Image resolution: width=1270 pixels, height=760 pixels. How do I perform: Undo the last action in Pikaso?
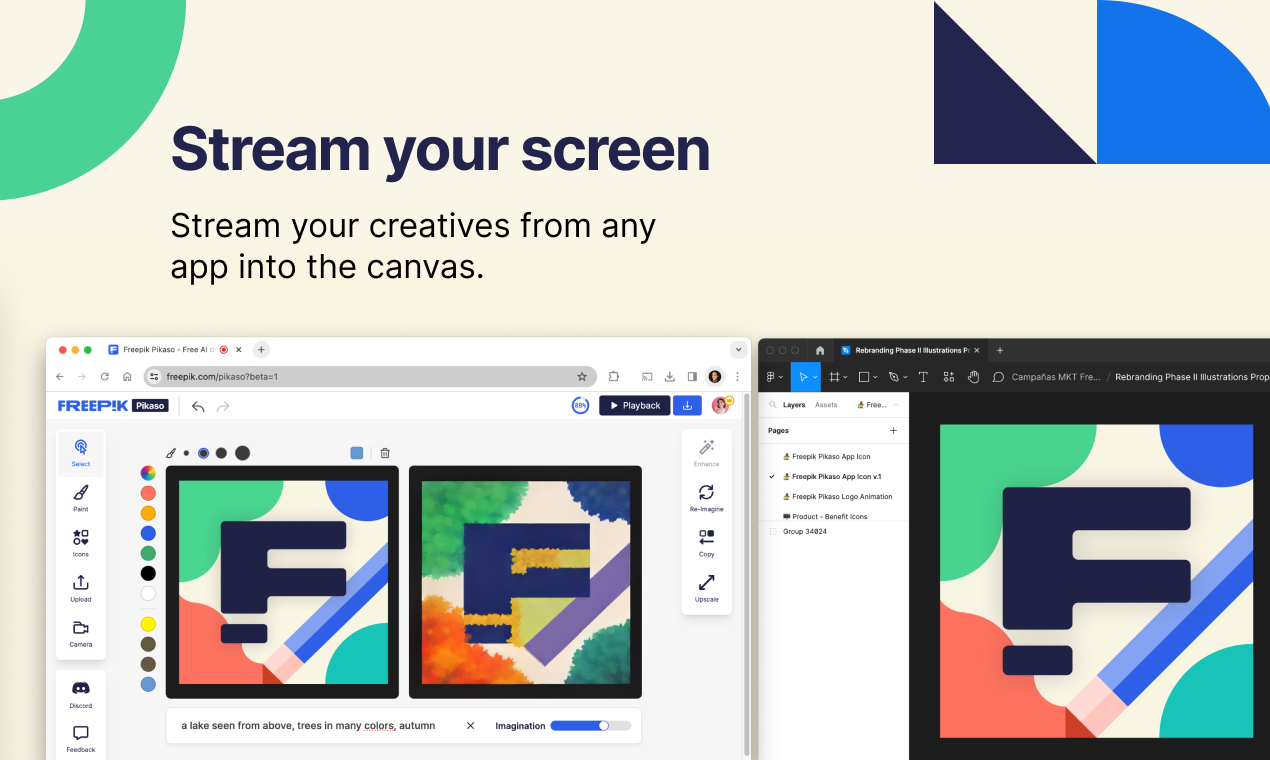(198, 406)
